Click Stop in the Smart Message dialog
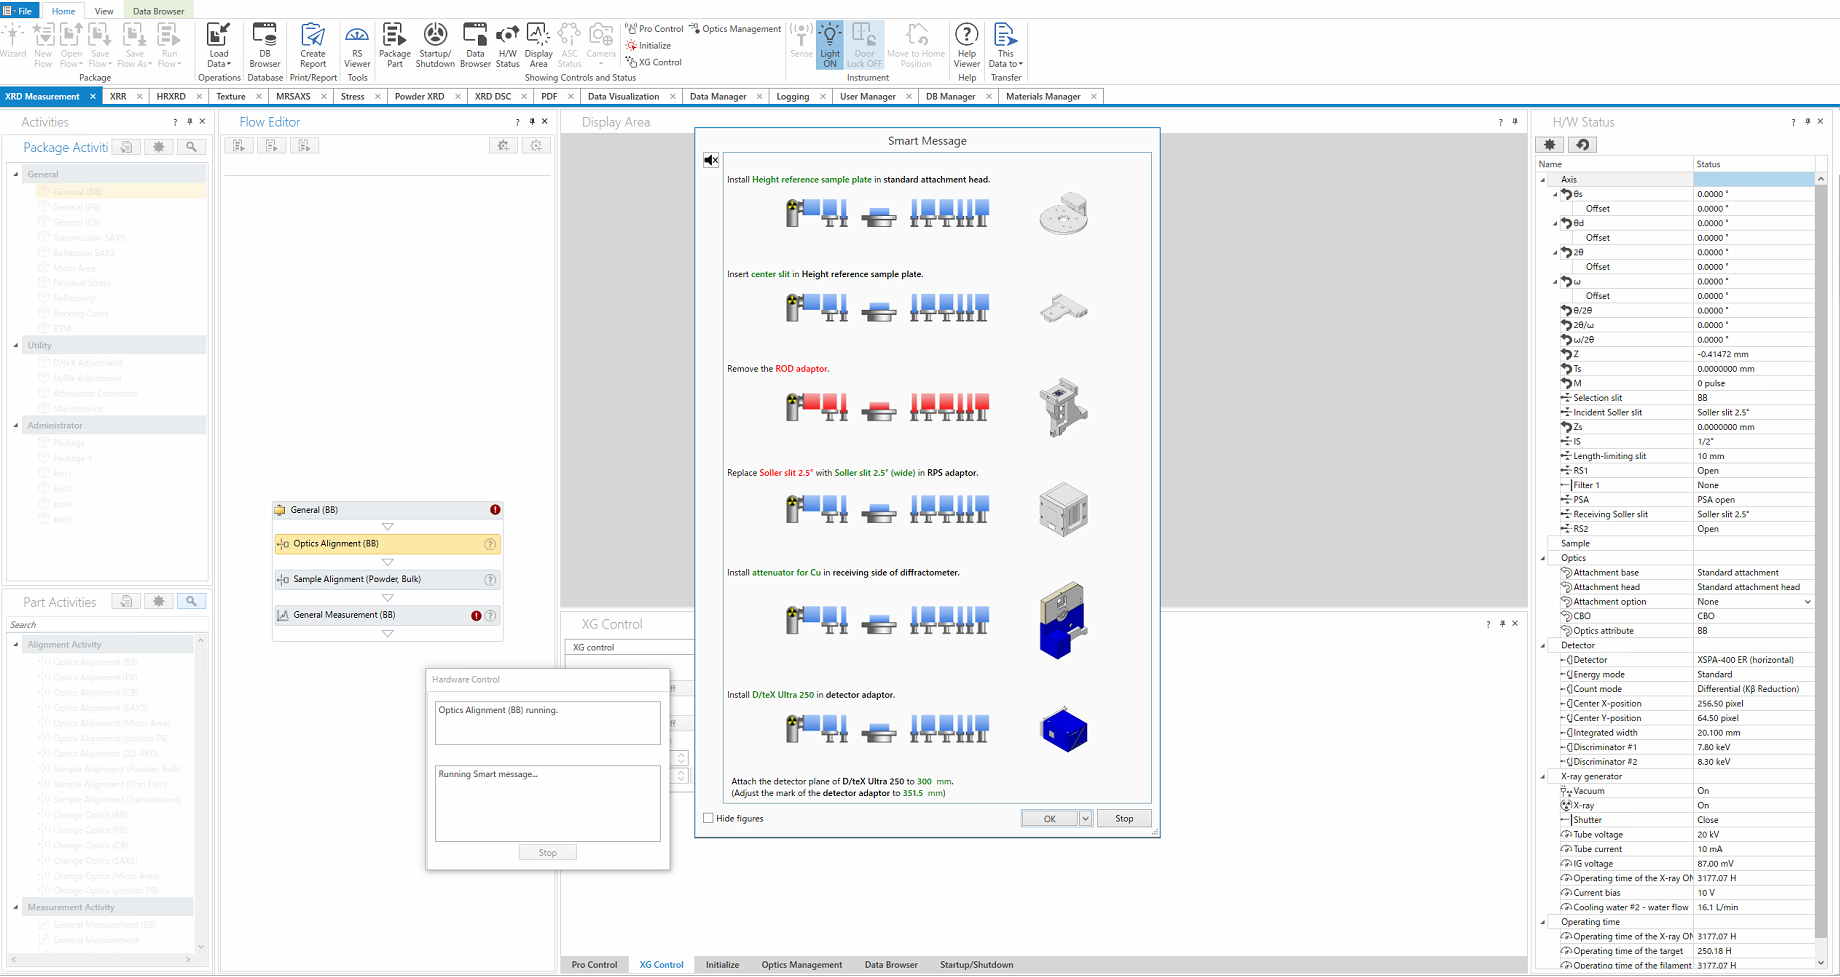The image size is (1840, 977). (1124, 819)
